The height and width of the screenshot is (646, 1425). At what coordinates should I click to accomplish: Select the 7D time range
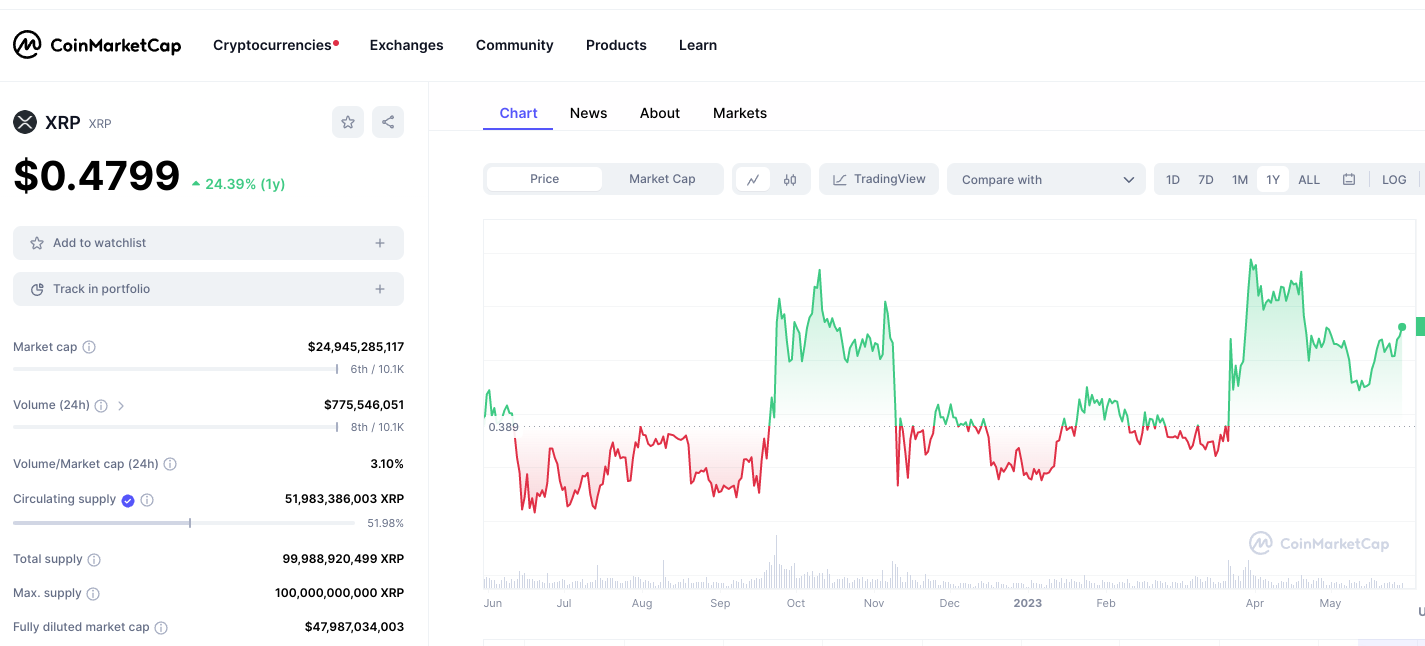[1206, 180]
